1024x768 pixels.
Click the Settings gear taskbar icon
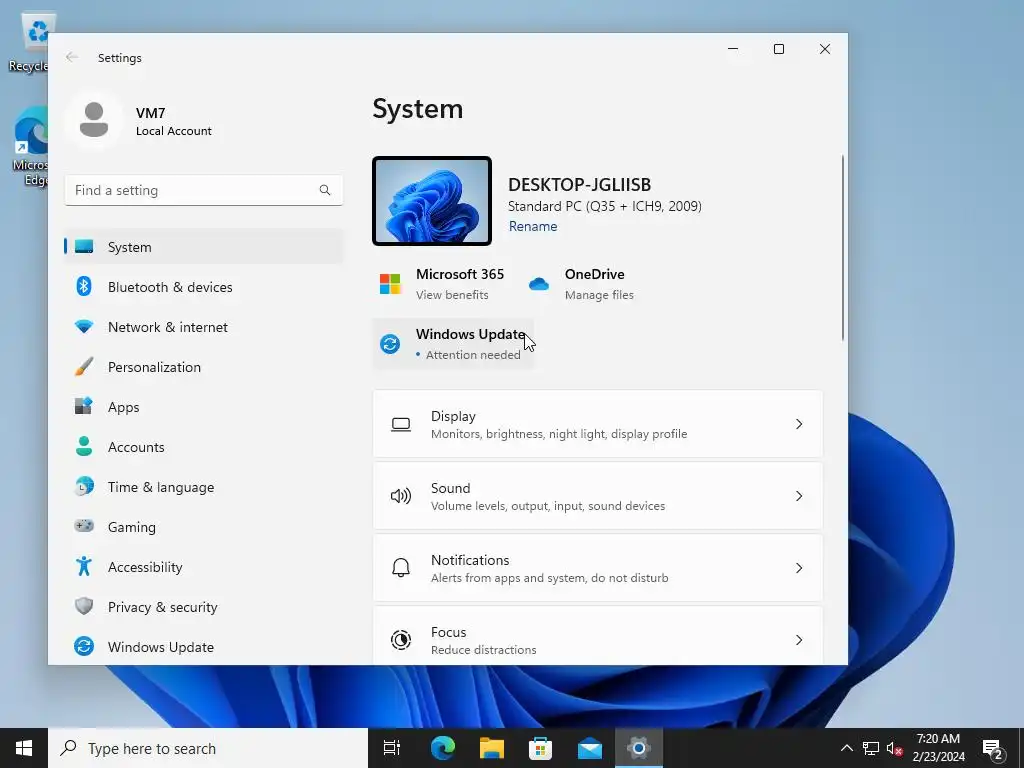[x=639, y=748]
